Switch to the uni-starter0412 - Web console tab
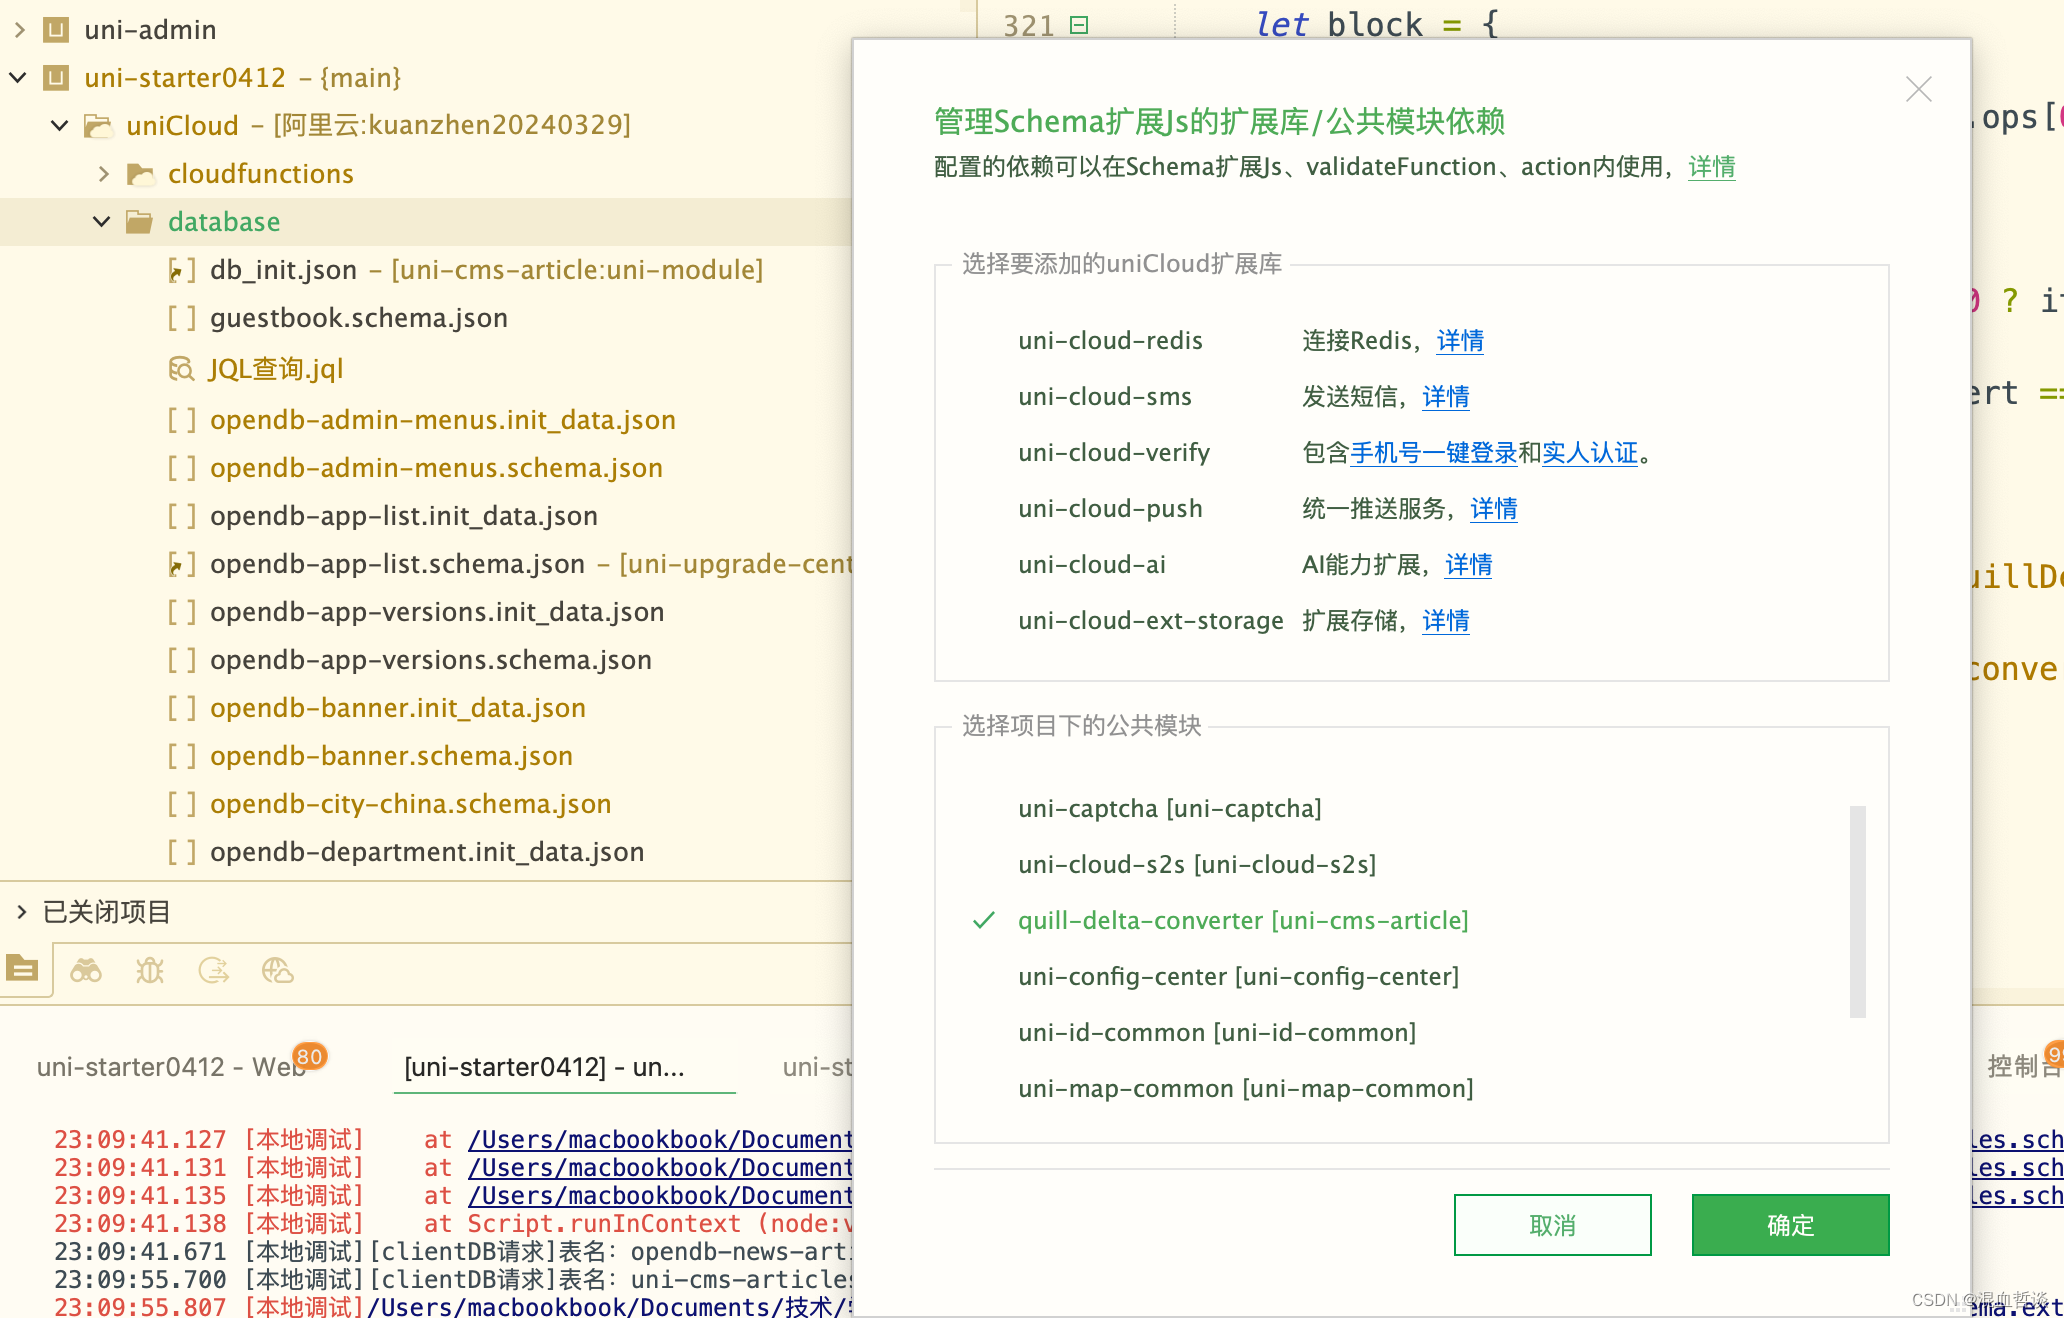2064x1318 pixels. coord(170,1067)
